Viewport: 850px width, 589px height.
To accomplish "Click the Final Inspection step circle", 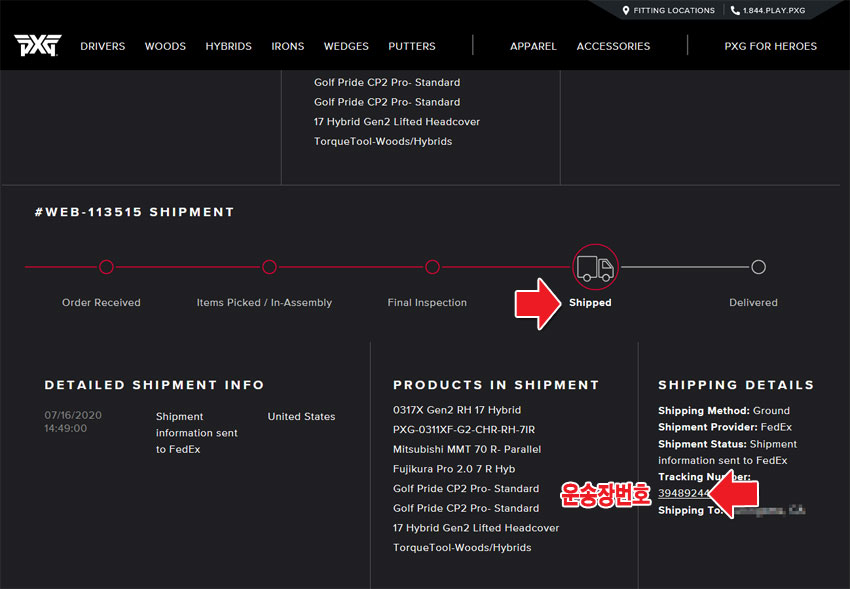I will [x=433, y=267].
